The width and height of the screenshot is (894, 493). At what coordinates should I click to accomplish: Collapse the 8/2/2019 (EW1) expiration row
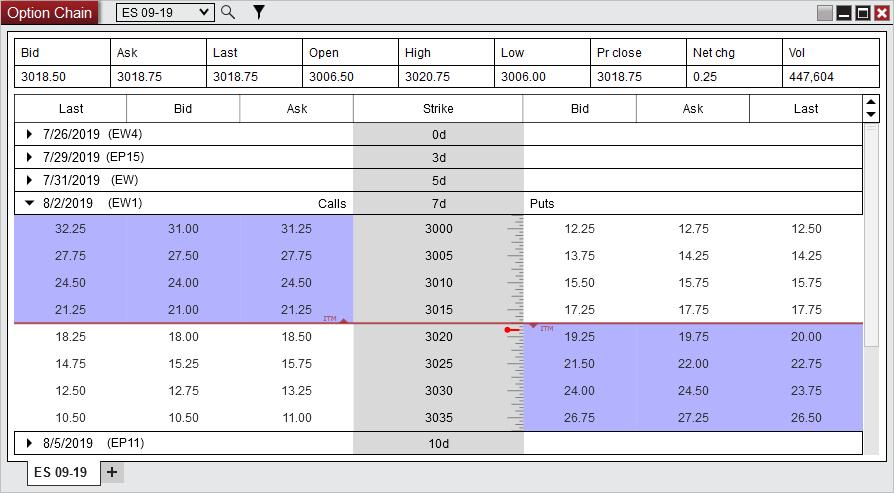[x=30, y=203]
